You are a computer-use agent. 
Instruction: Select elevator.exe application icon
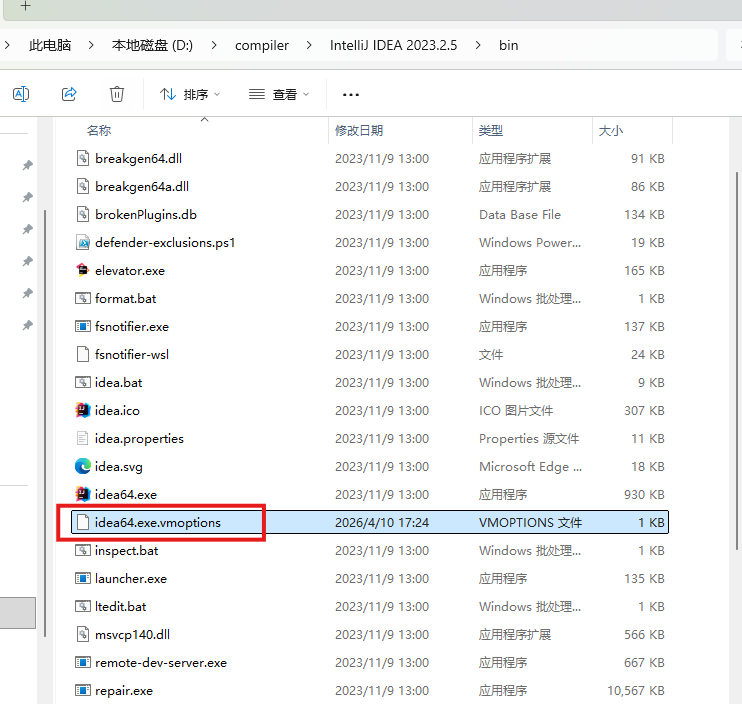click(83, 270)
